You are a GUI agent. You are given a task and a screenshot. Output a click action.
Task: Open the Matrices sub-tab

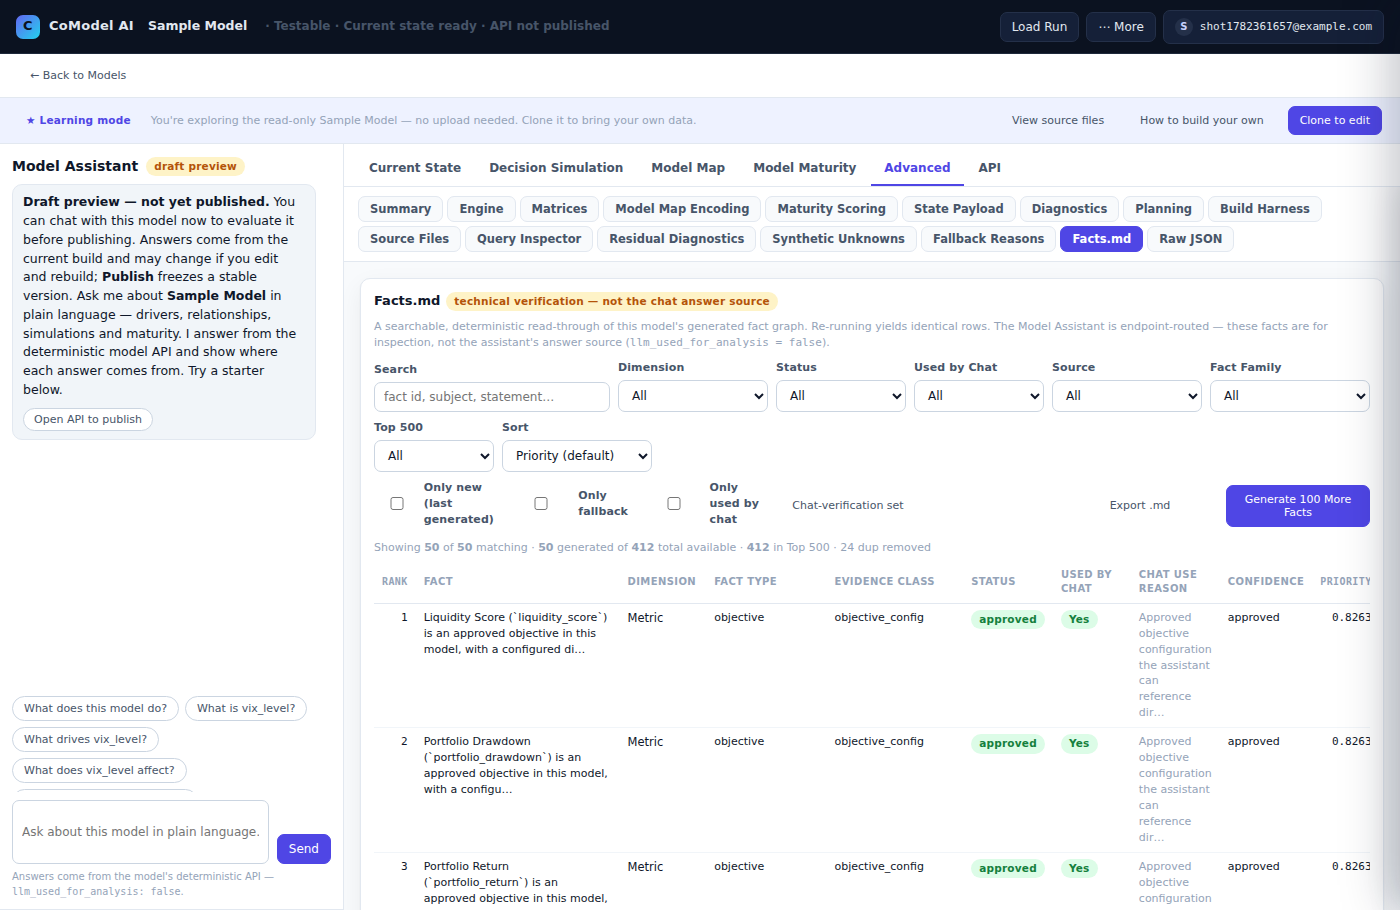[x=560, y=209]
